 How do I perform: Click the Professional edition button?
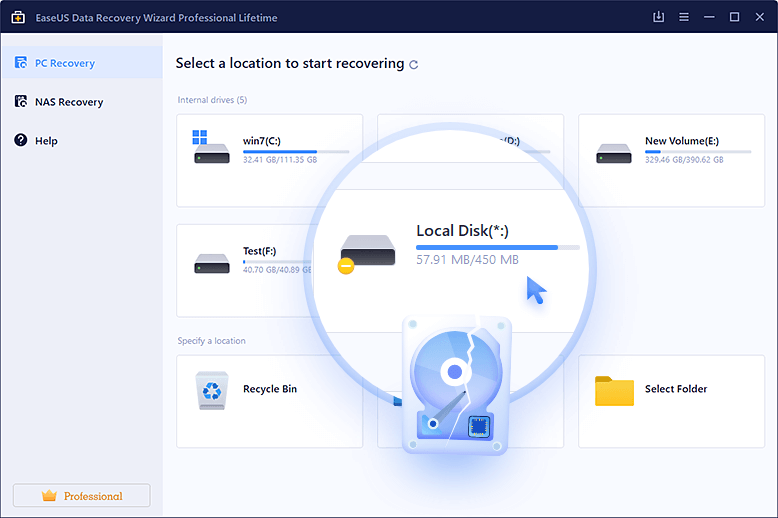point(81,496)
